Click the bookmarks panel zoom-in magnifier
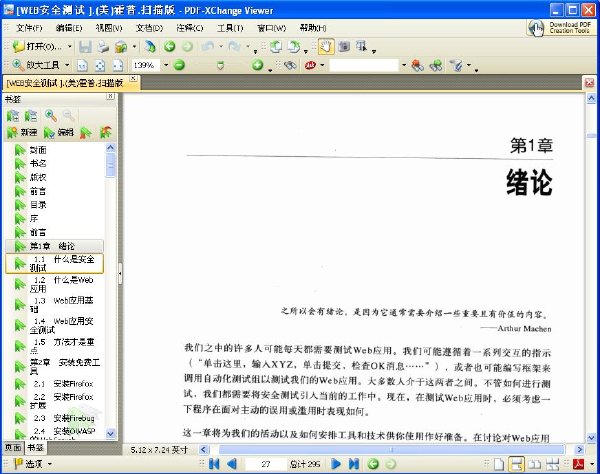Viewport: 600px width, 474px height. point(51,115)
